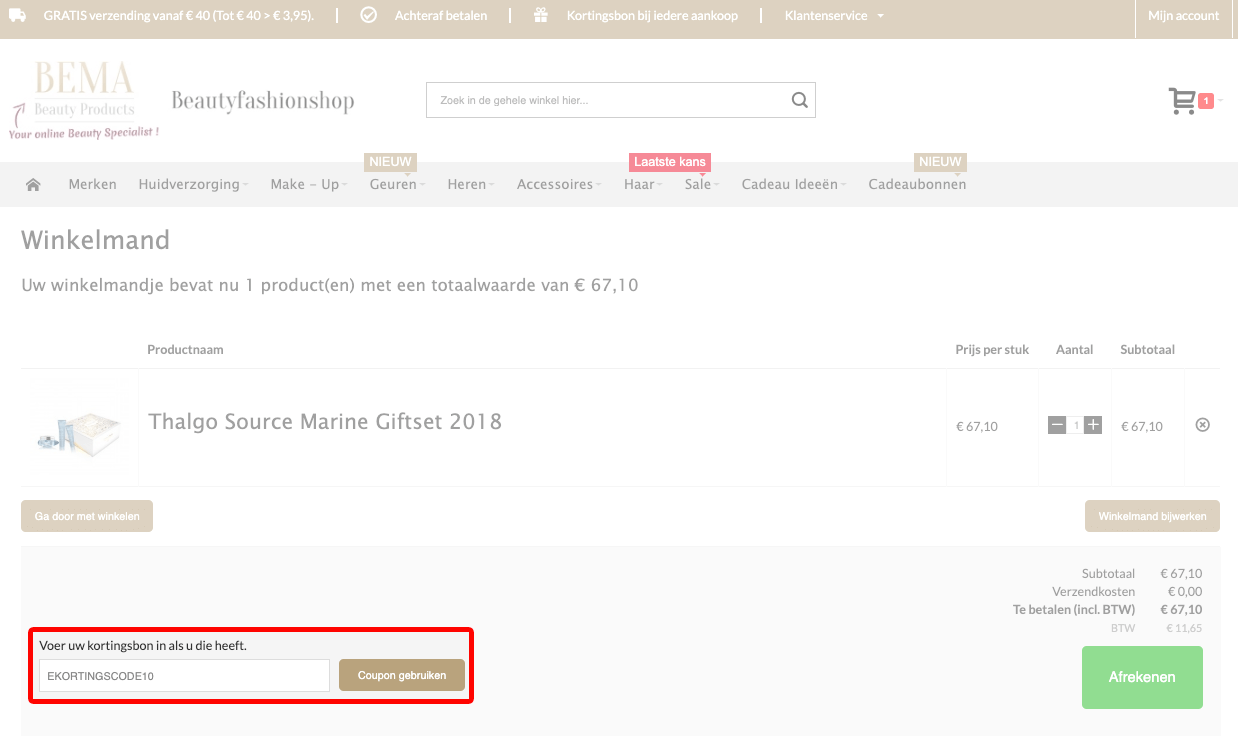Click the green Afrekenen button
The width and height of the screenshot is (1238, 745).
click(1142, 677)
